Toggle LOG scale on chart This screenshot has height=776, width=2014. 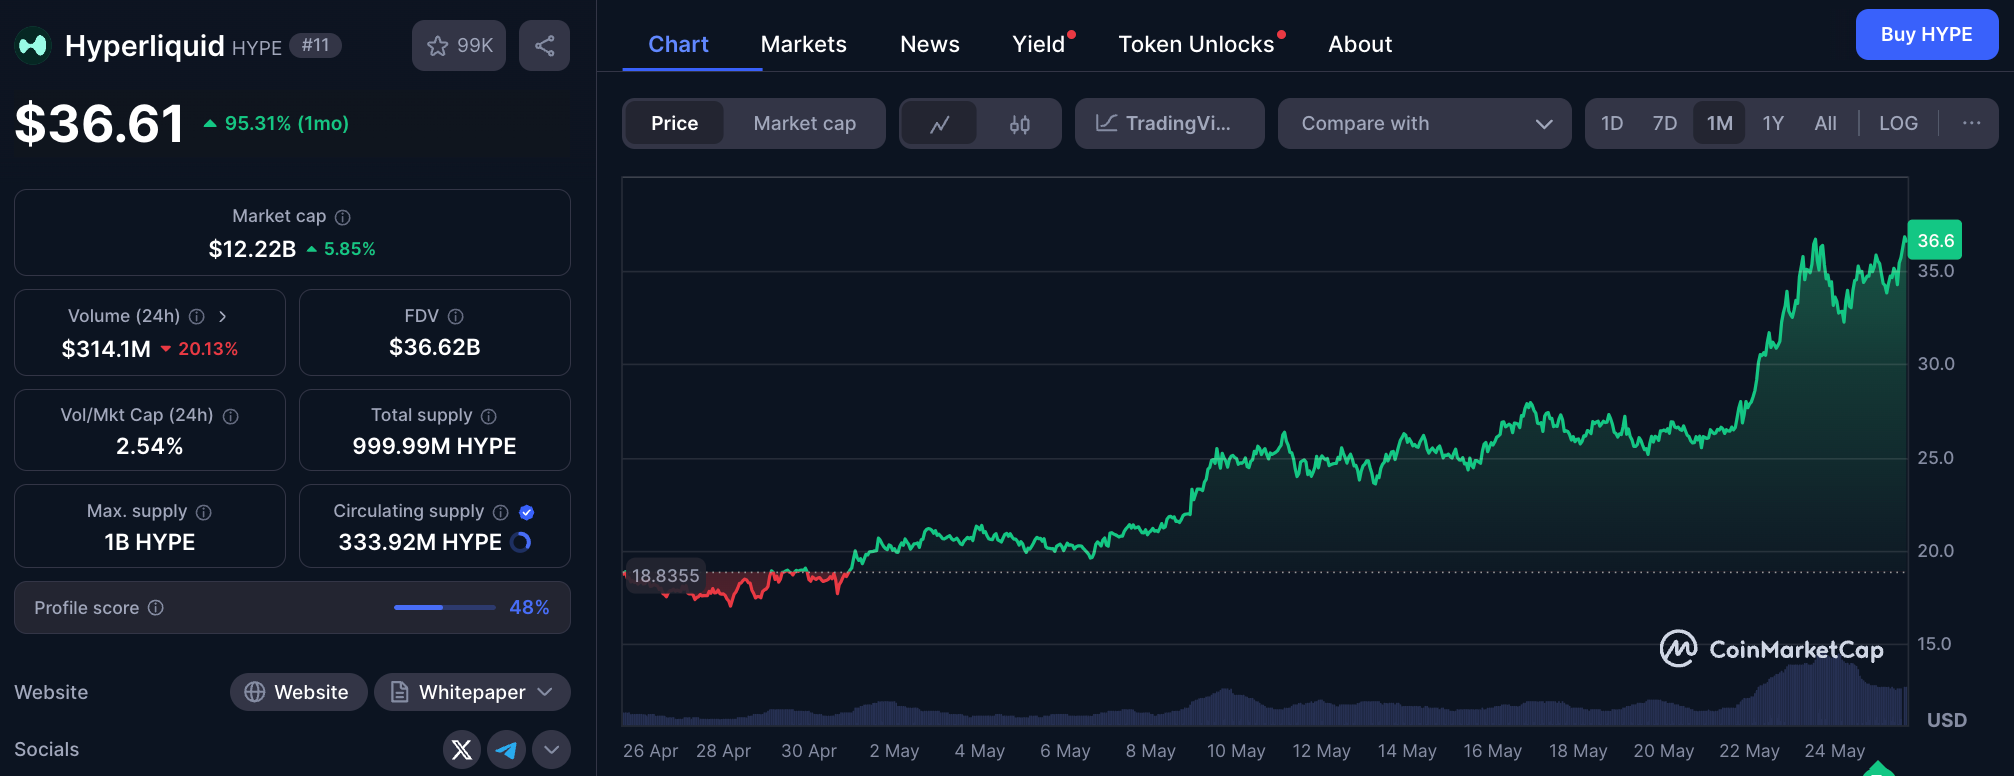click(1898, 123)
